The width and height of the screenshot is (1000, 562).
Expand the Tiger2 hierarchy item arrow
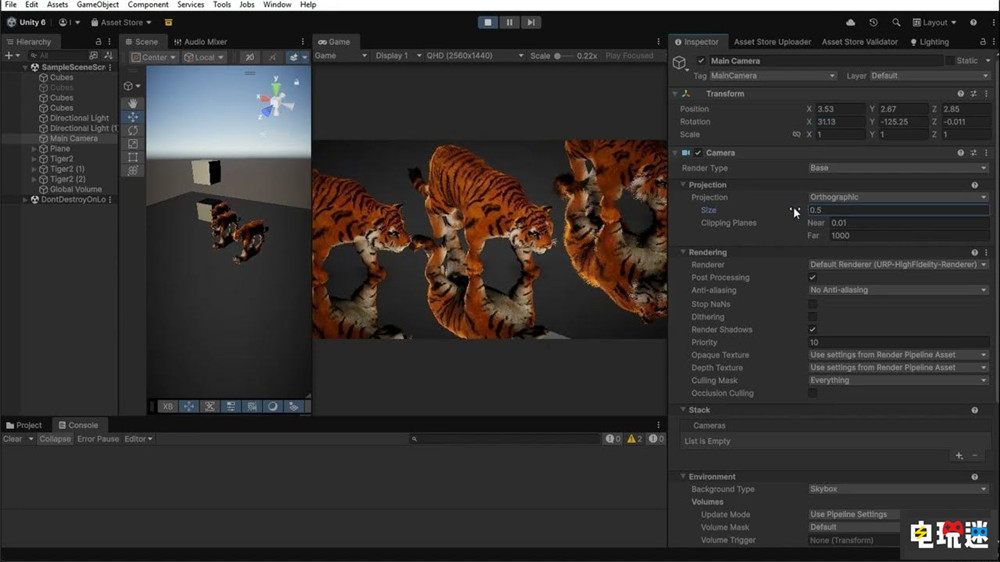point(34,159)
